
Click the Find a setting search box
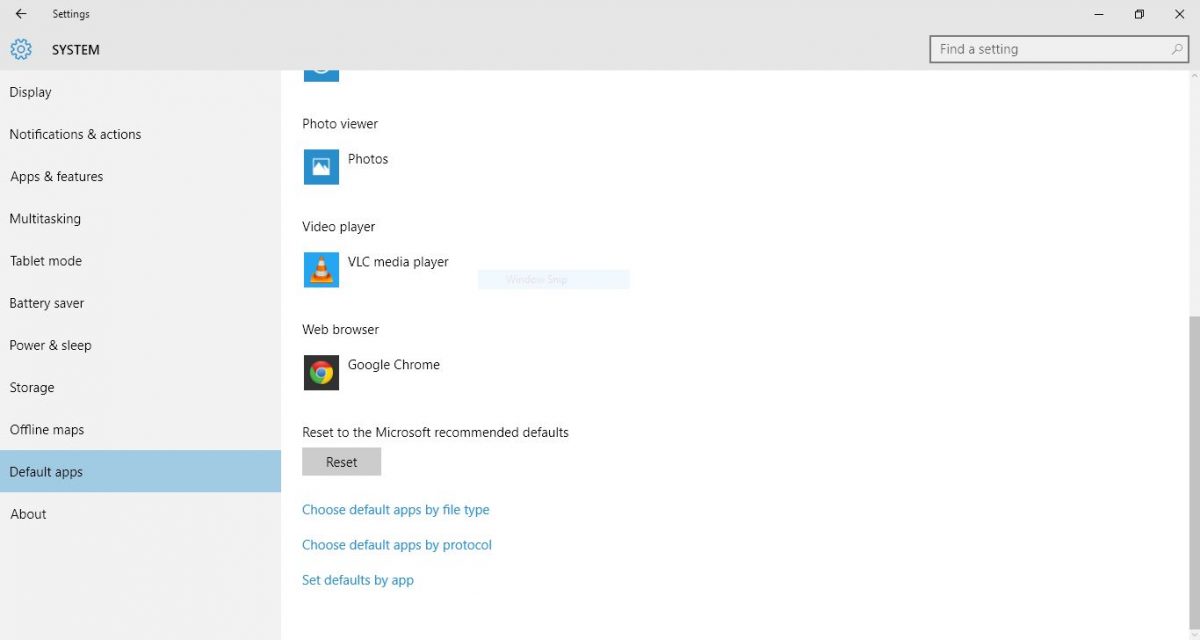[1050, 49]
